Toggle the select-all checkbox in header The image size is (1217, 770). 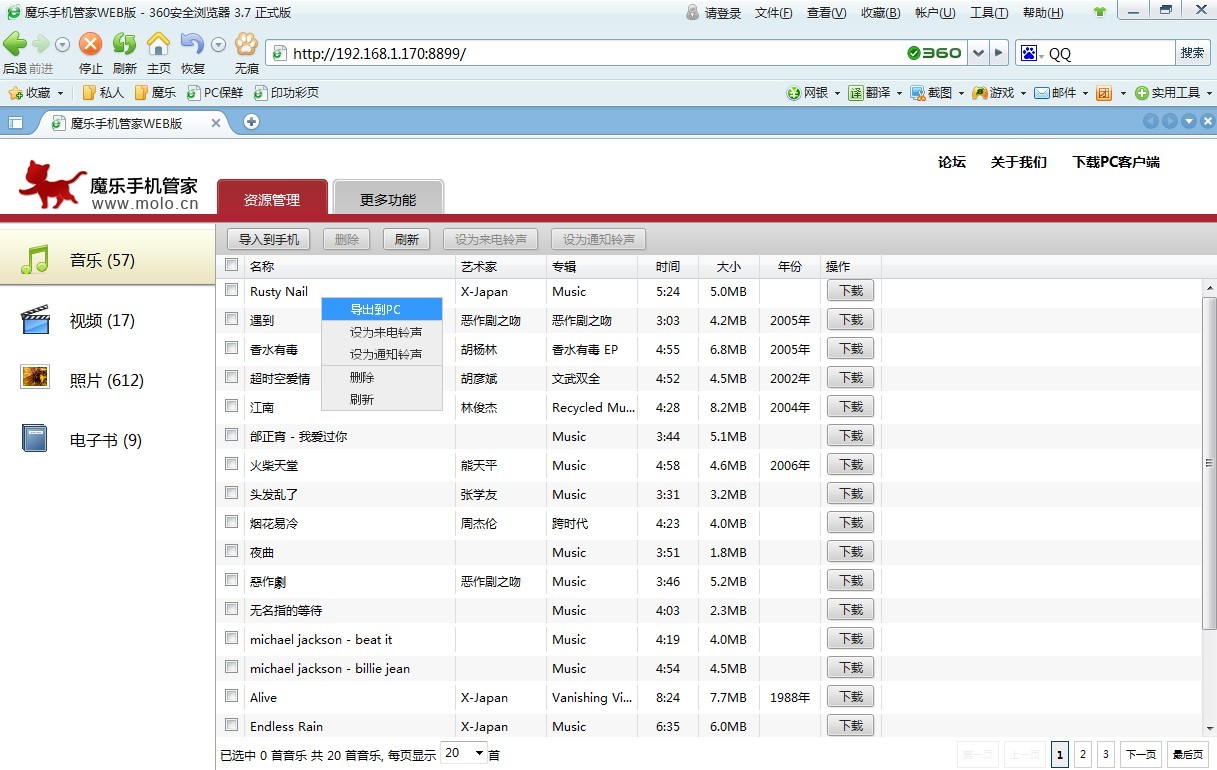pos(232,265)
